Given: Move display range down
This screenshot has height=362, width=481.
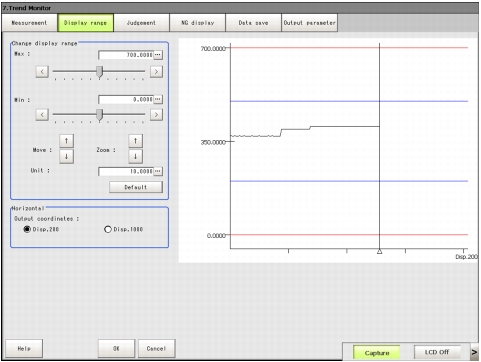Looking at the screenshot, I should [x=67, y=156].
